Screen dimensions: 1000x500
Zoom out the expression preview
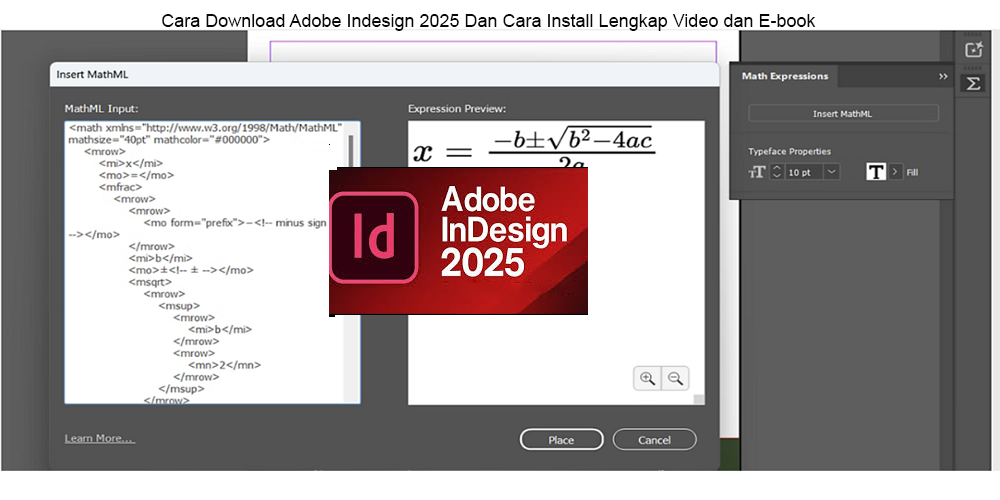point(675,378)
